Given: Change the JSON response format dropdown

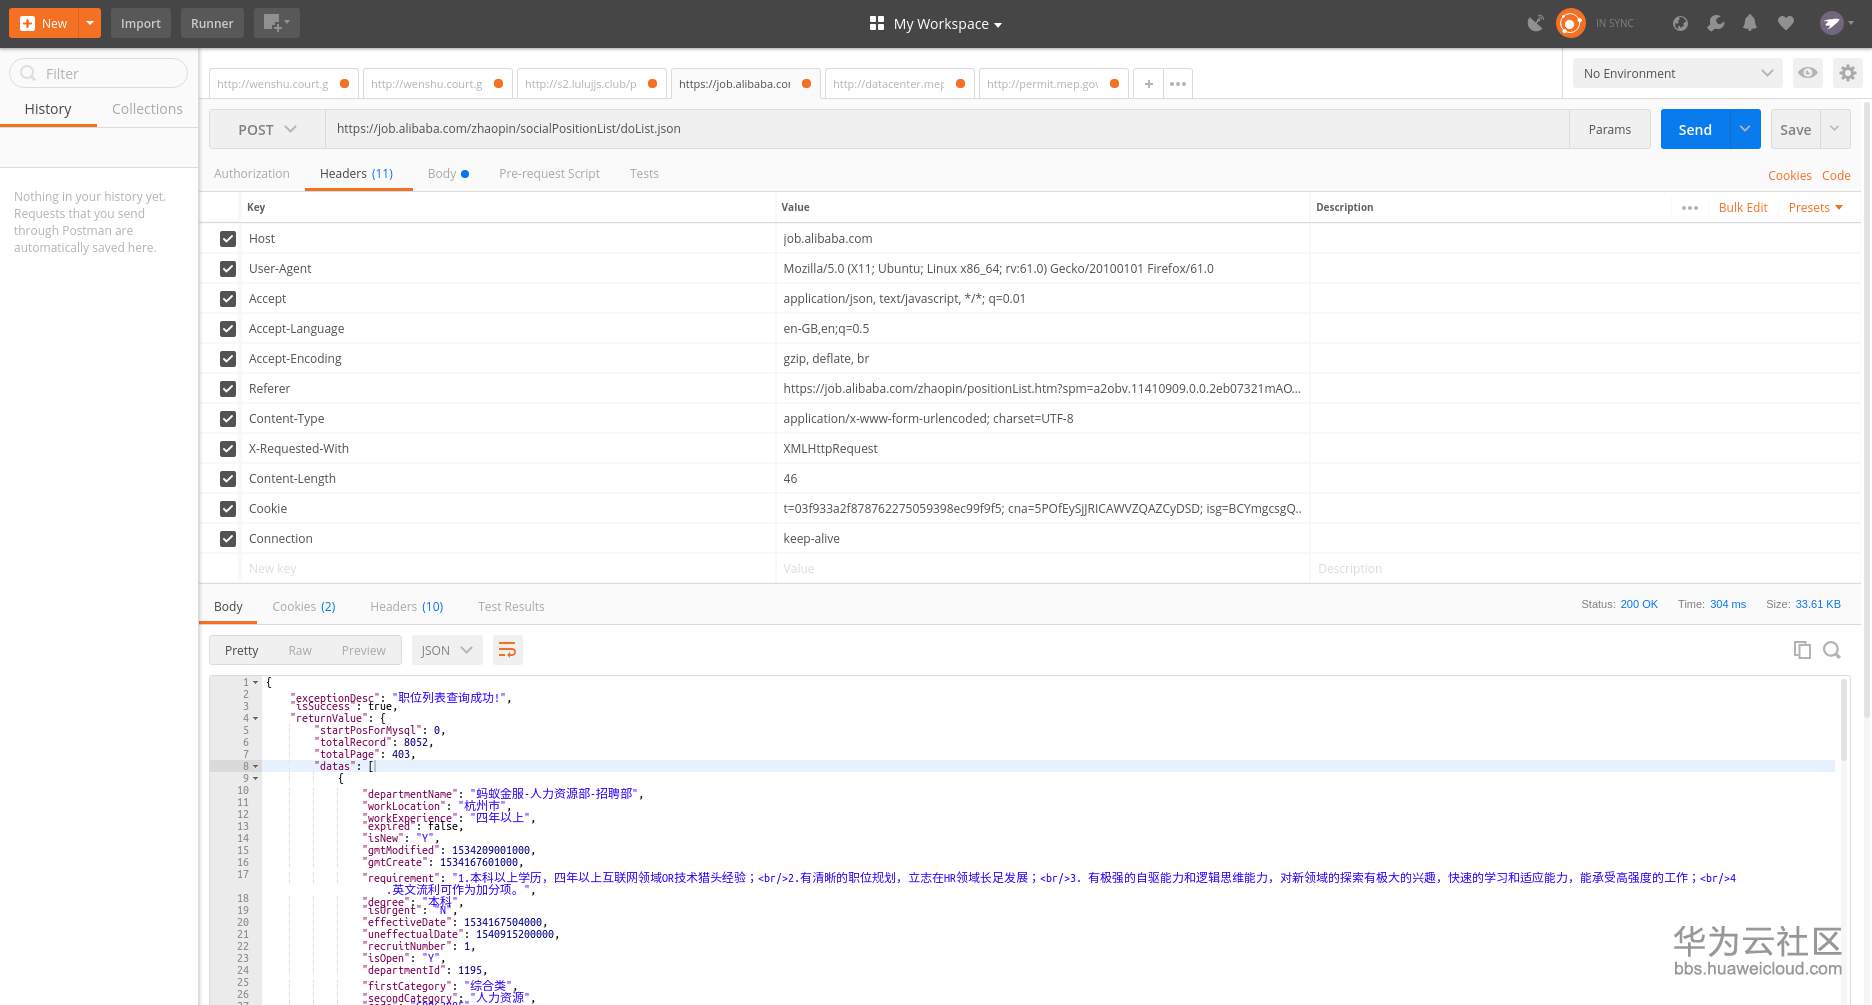Looking at the screenshot, I should pos(447,650).
